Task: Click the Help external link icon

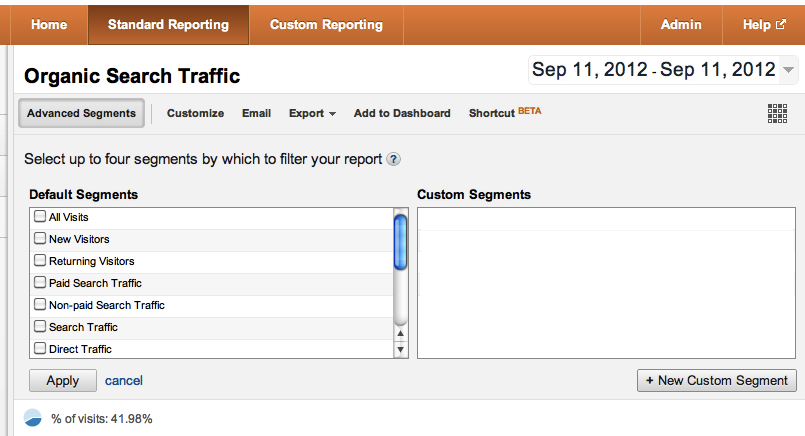Action: coord(781,24)
